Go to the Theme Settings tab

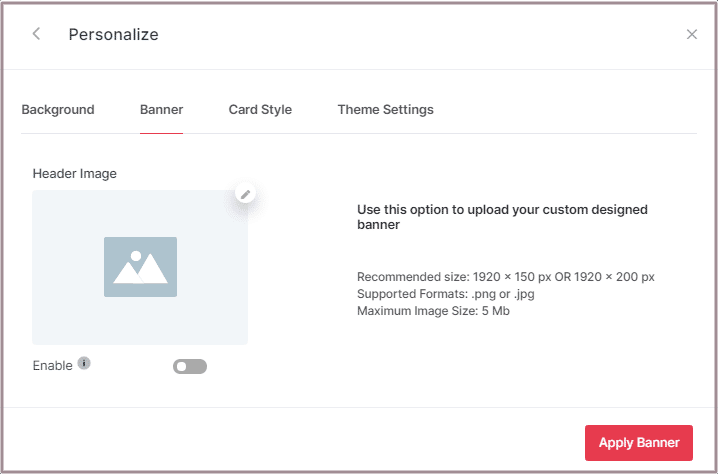pyautogui.click(x=385, y=110)
